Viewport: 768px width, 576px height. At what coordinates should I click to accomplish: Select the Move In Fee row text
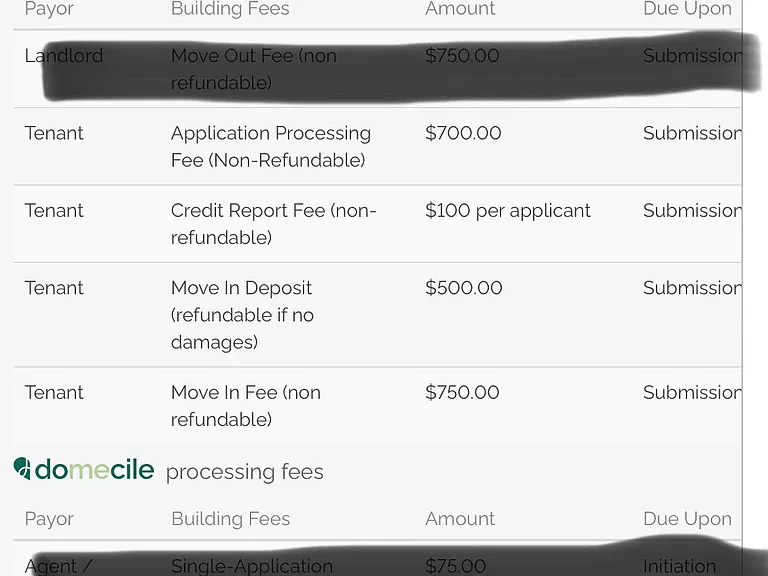(x=246, y=406)
